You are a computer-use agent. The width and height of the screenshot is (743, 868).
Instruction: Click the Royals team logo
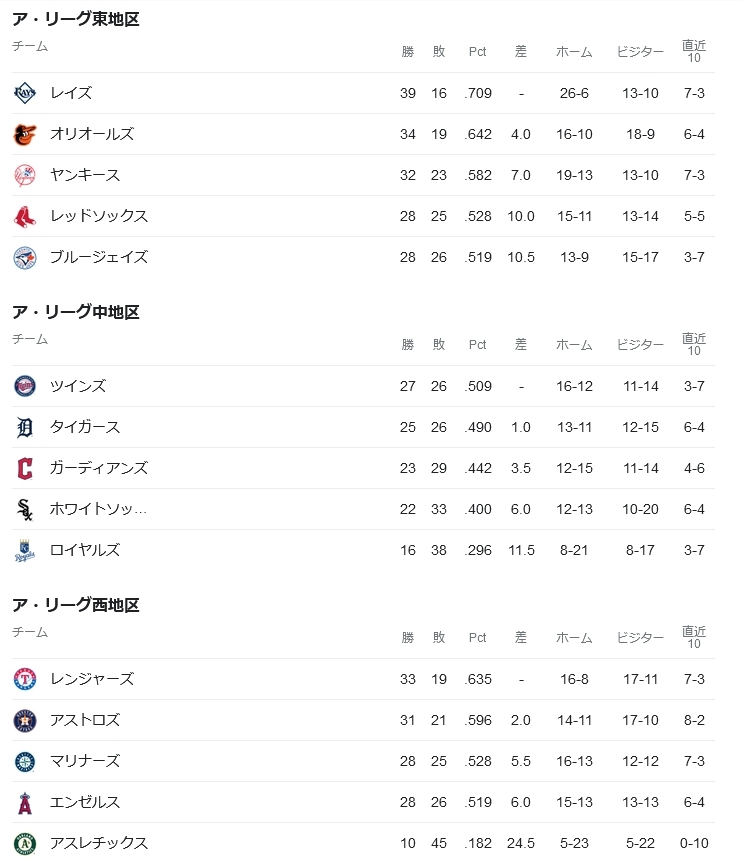point(24,550)
